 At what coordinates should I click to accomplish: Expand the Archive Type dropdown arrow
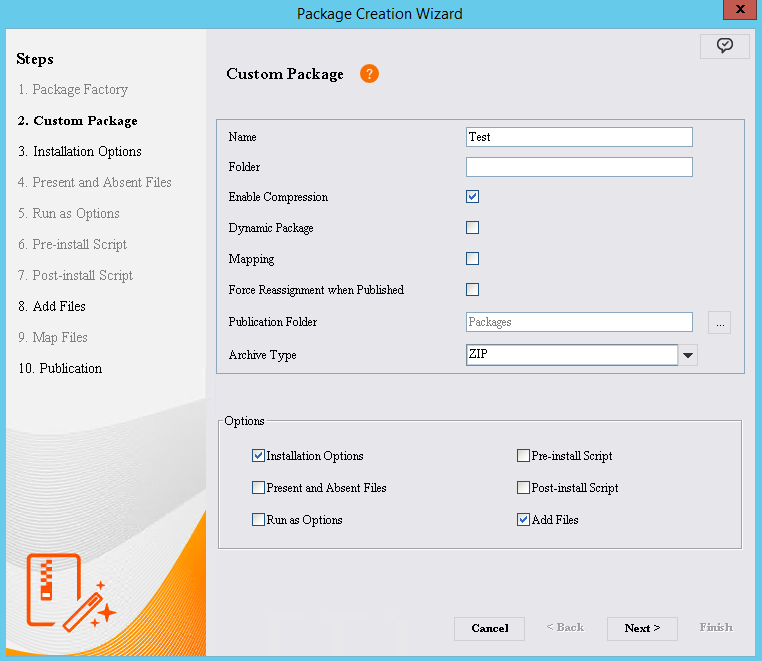click(x=688, y=355)
